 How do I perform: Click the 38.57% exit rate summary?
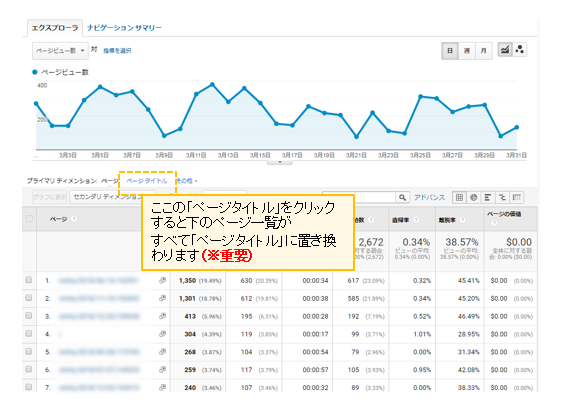click(x=462, y=242)
